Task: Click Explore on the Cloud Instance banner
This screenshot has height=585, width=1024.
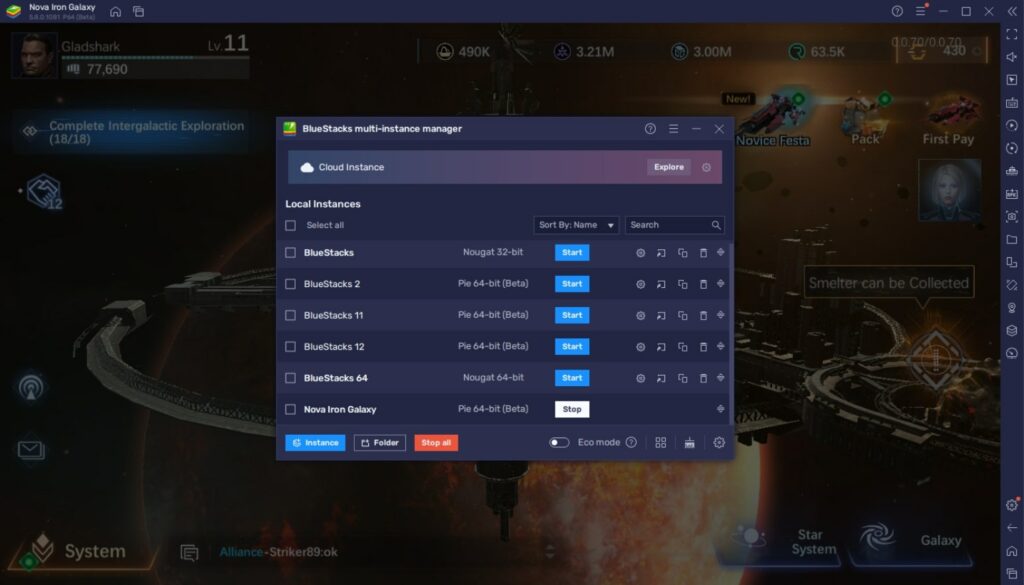Action: pos(668,167)
